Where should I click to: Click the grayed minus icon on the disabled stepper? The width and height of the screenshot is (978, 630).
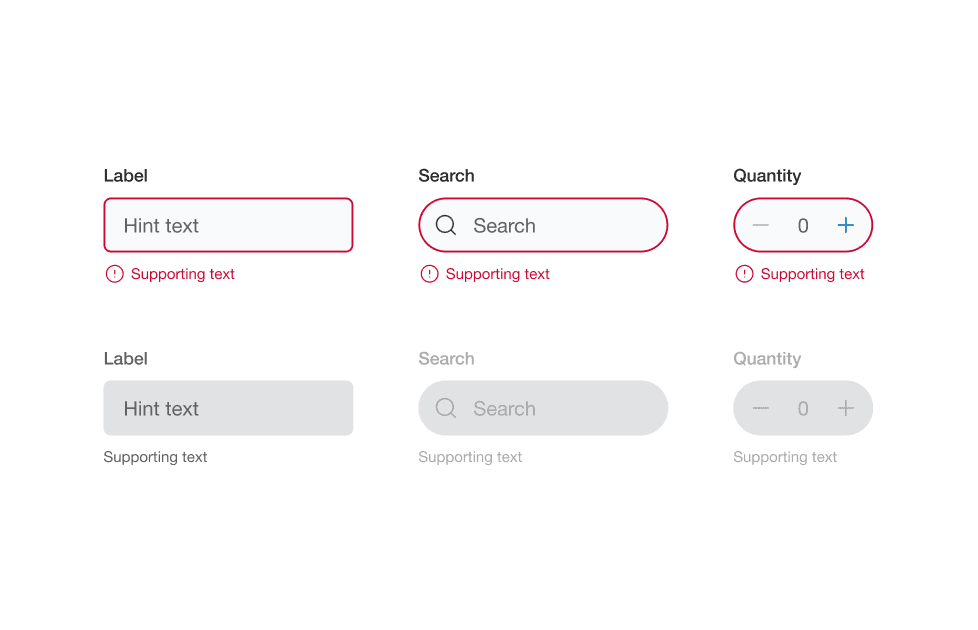click(x=761, y=408)
